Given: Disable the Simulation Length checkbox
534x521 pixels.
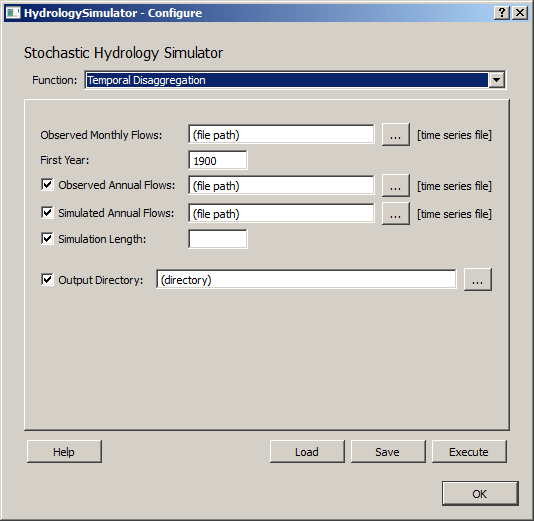Looking at the screenshot, I should click(47, 239).
